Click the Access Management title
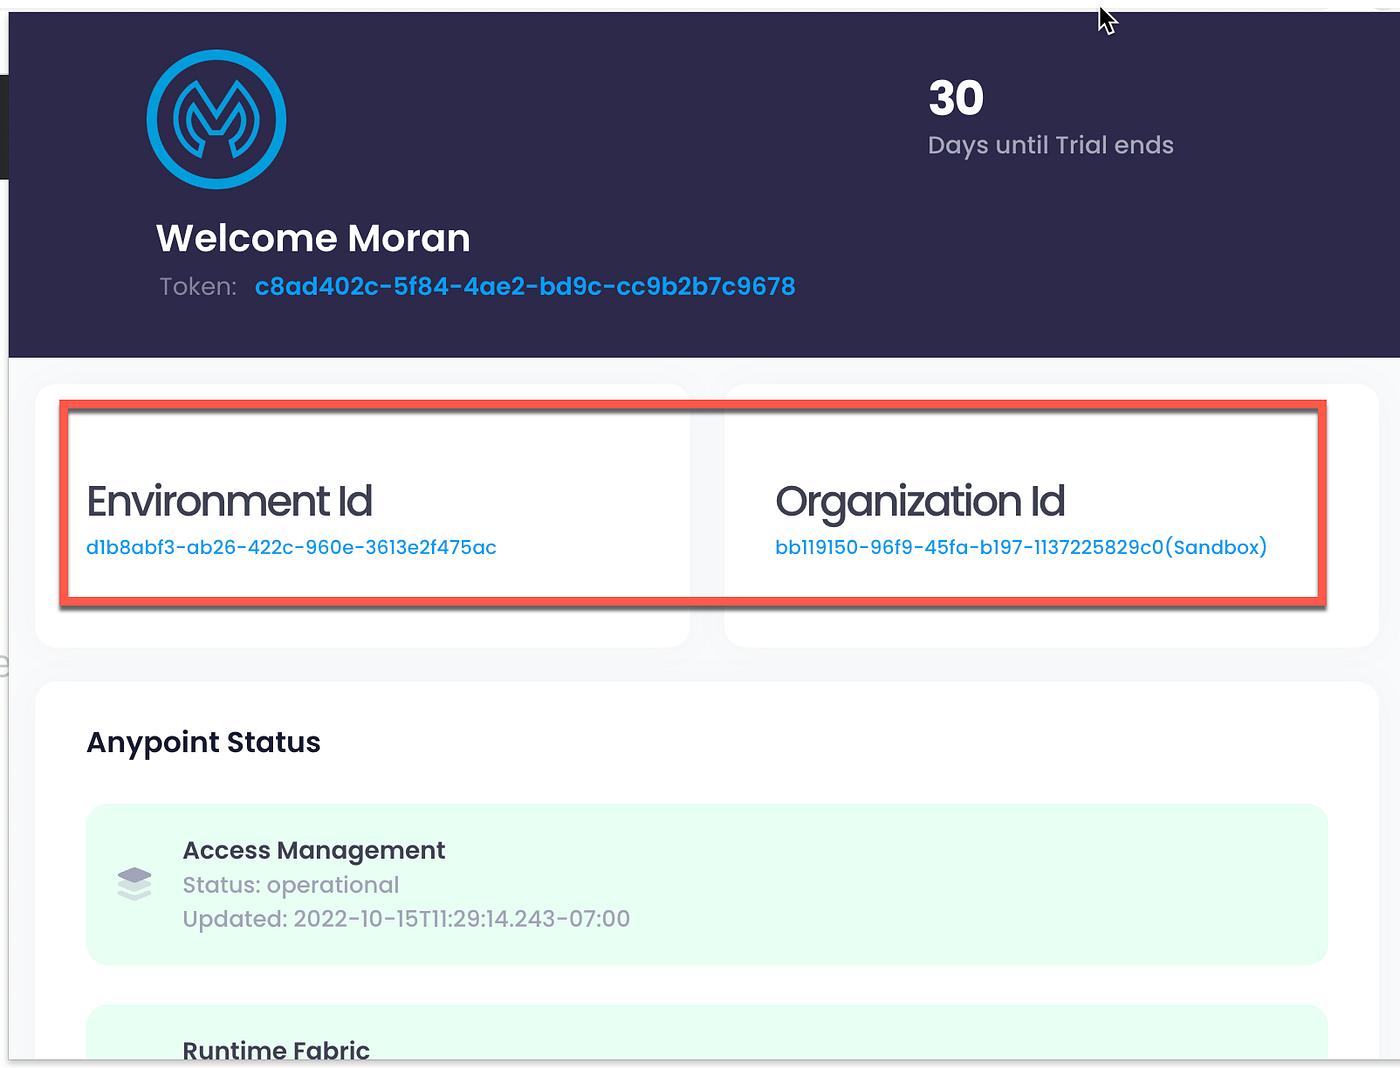 point(314,850)
